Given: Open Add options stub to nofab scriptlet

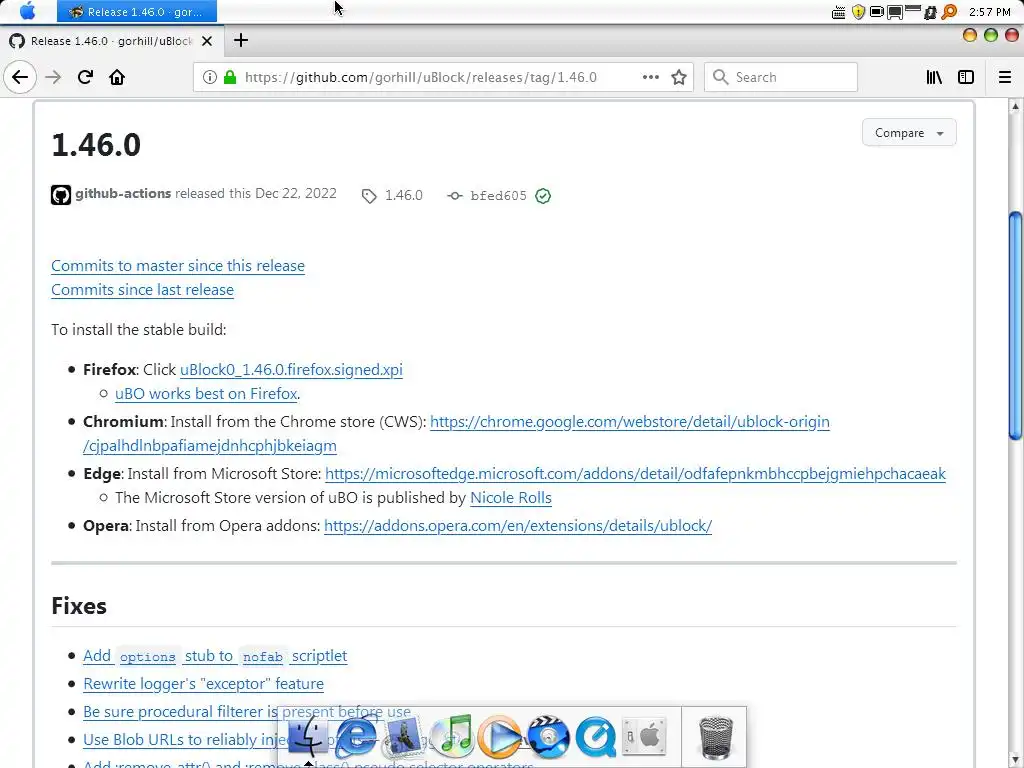Looking at the screenshot, I should (215, 656).
